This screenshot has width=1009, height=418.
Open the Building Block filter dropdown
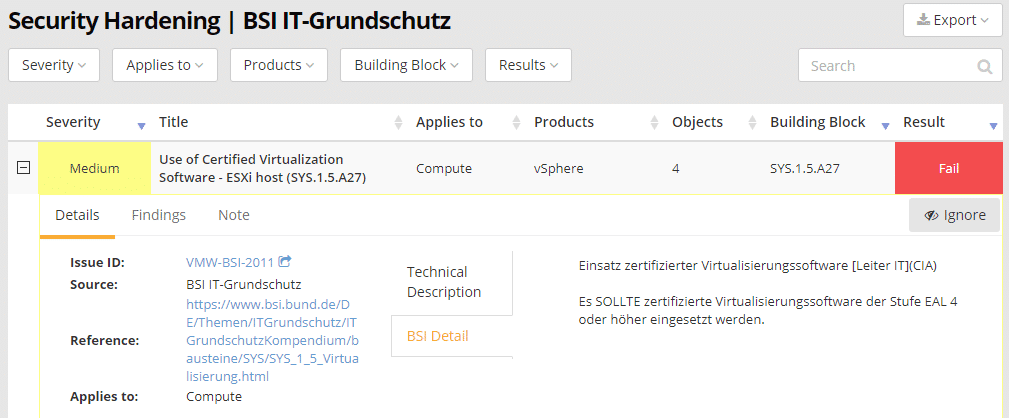[406, 65]
